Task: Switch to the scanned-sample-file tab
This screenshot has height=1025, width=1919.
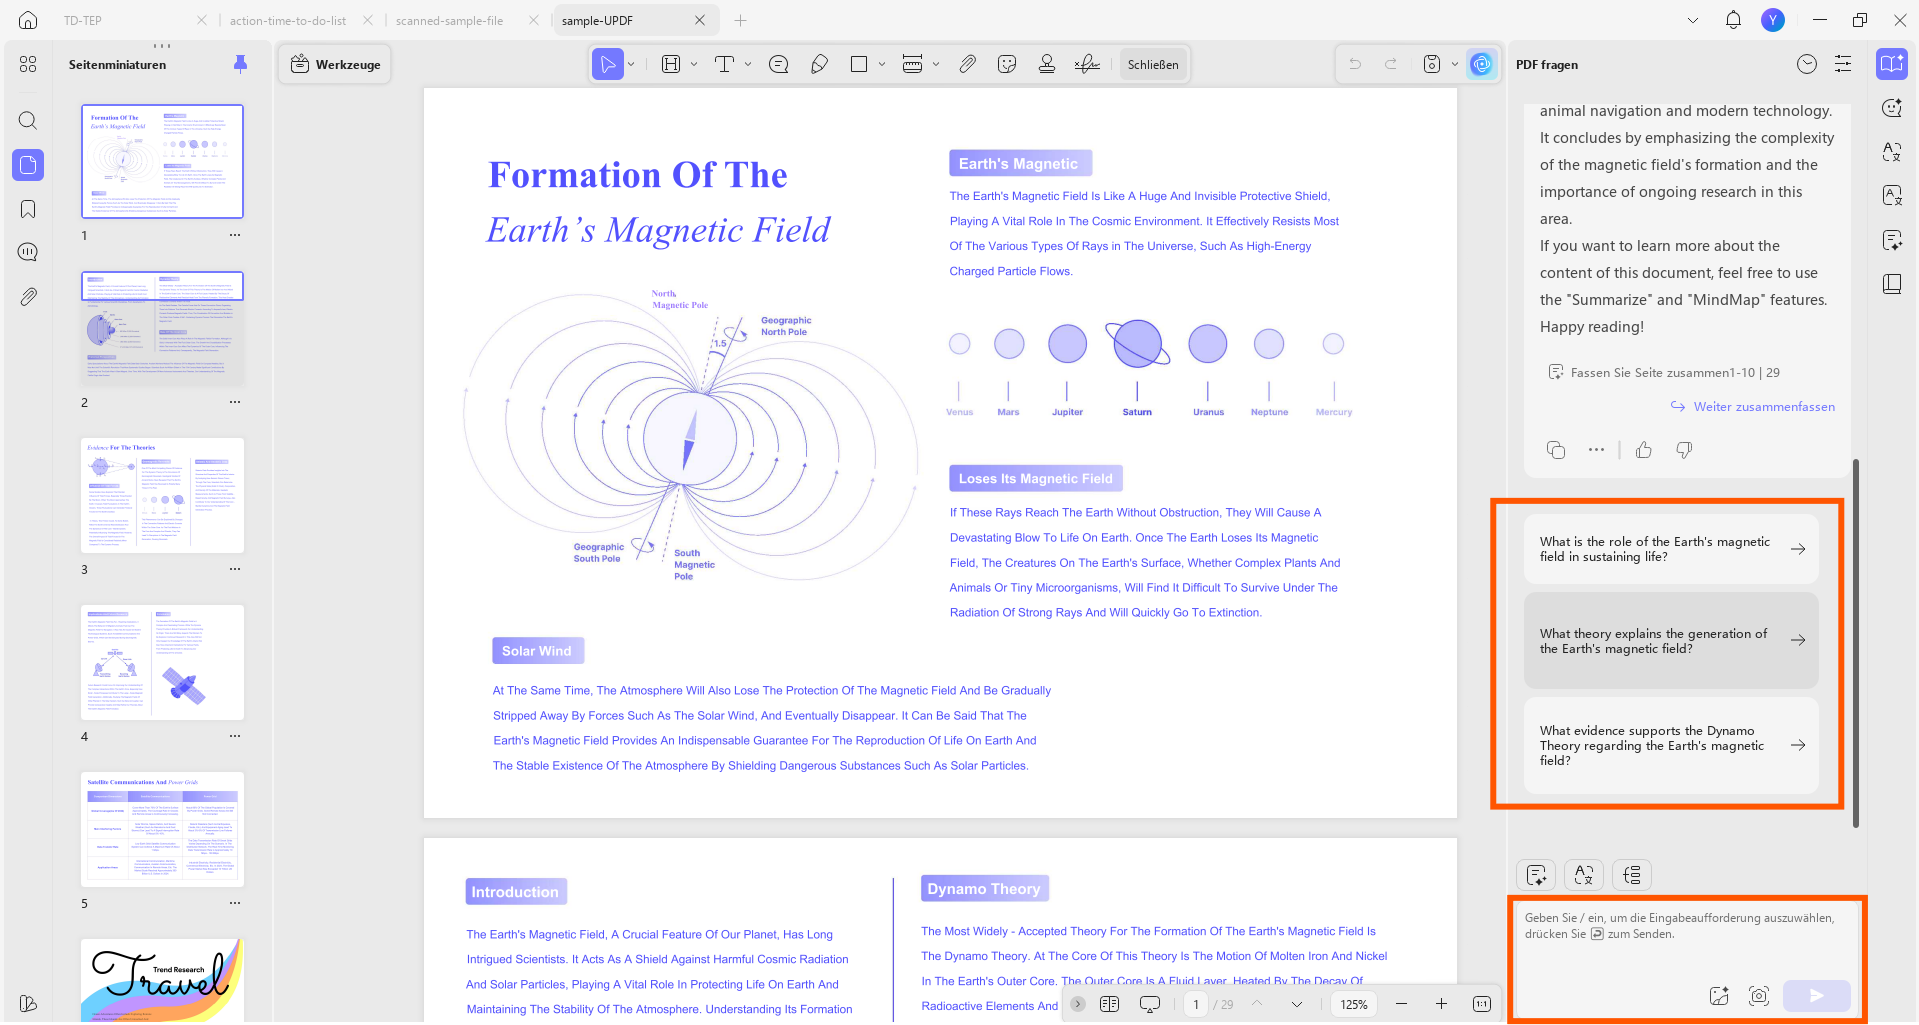Action: [x=450, y=20]
